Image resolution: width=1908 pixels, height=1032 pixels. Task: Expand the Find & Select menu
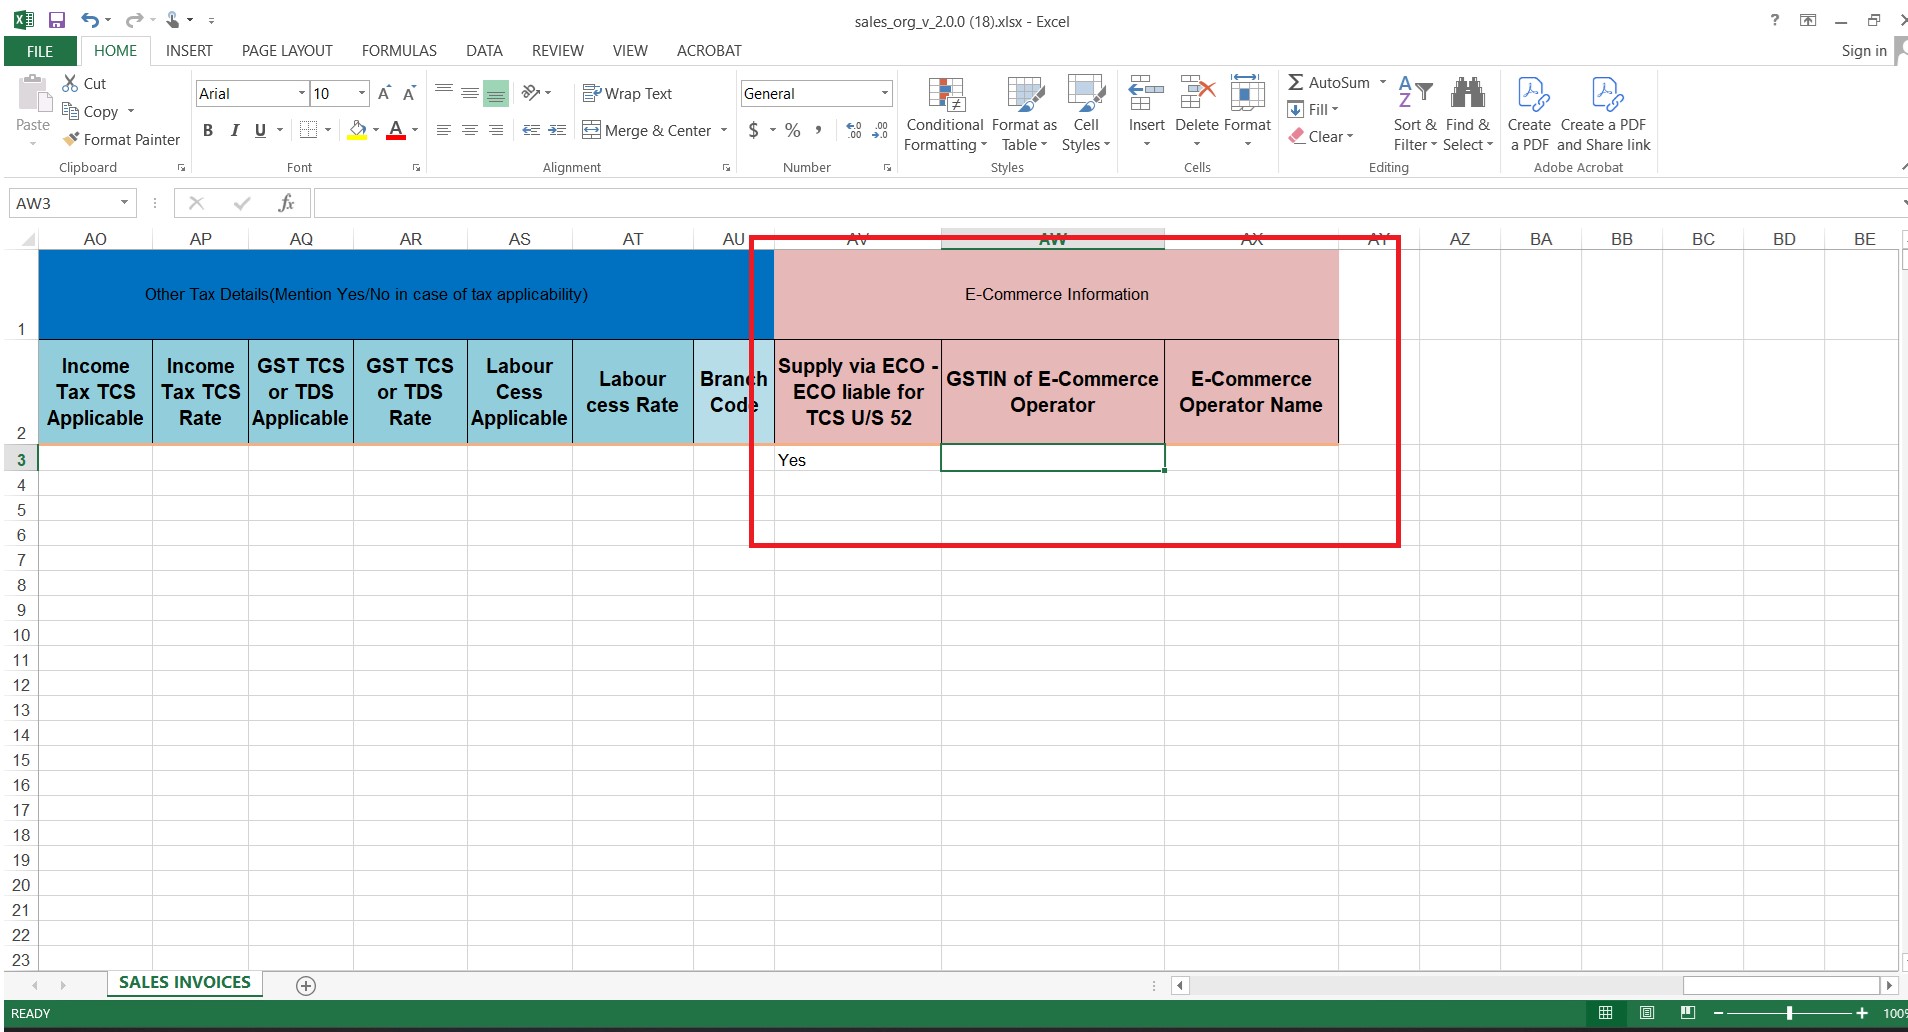pyautogui.click(x=1467, y=114)
